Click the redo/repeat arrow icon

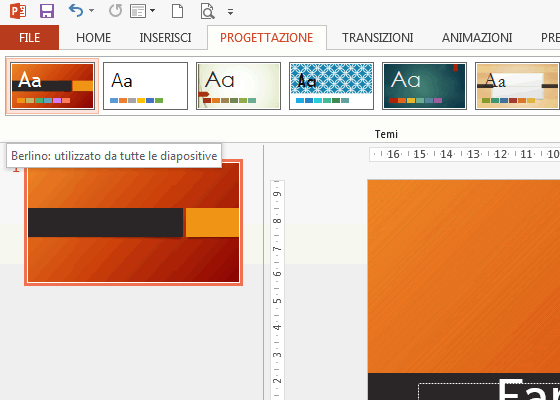[x=115, y=11]
